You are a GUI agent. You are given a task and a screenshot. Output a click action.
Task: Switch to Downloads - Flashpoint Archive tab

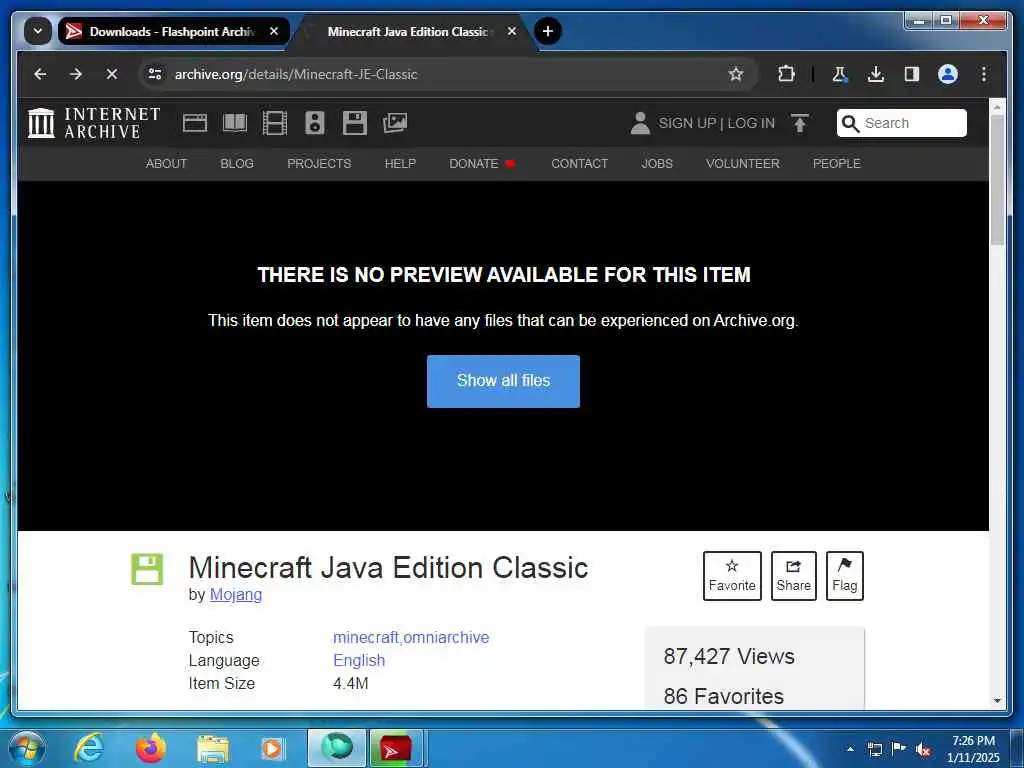pyautogui.click(x=174, y=31)
